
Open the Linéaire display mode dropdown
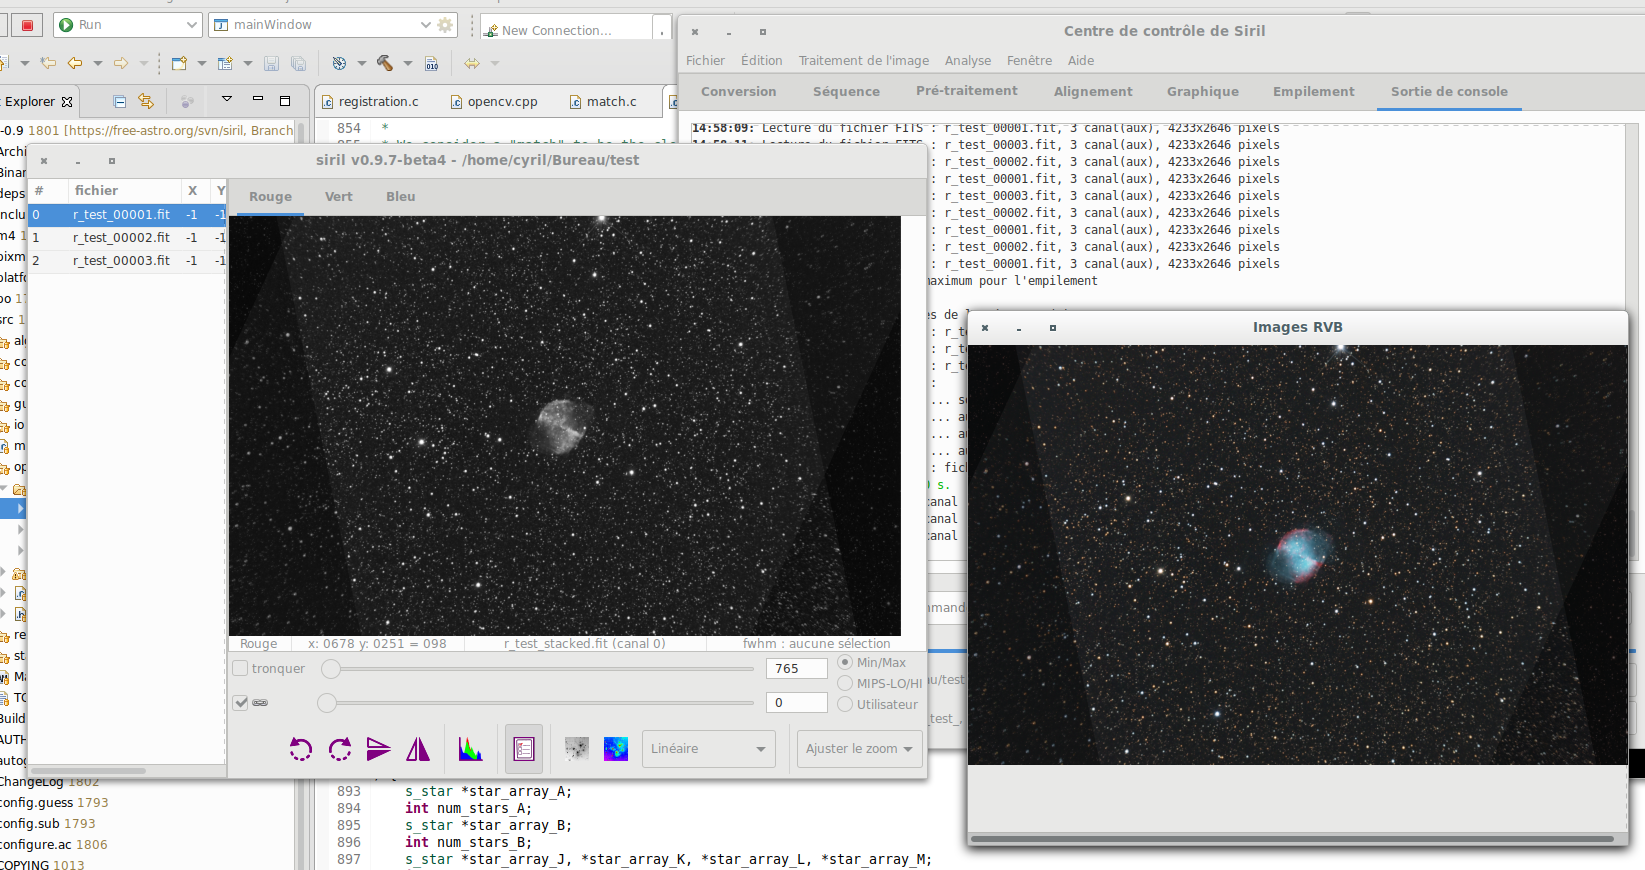click(x=708, y=749)
